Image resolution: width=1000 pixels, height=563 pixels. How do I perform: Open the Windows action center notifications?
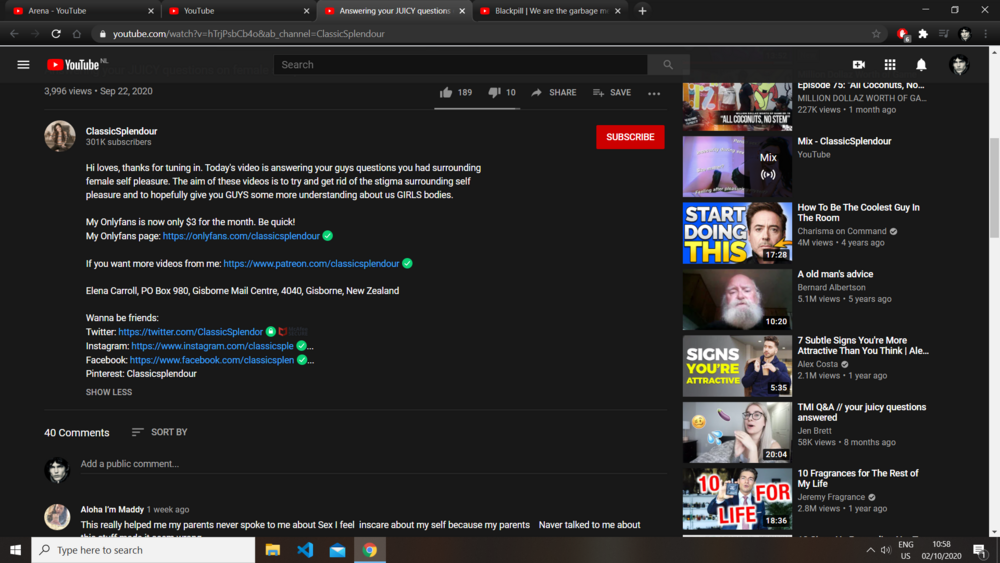980,550
